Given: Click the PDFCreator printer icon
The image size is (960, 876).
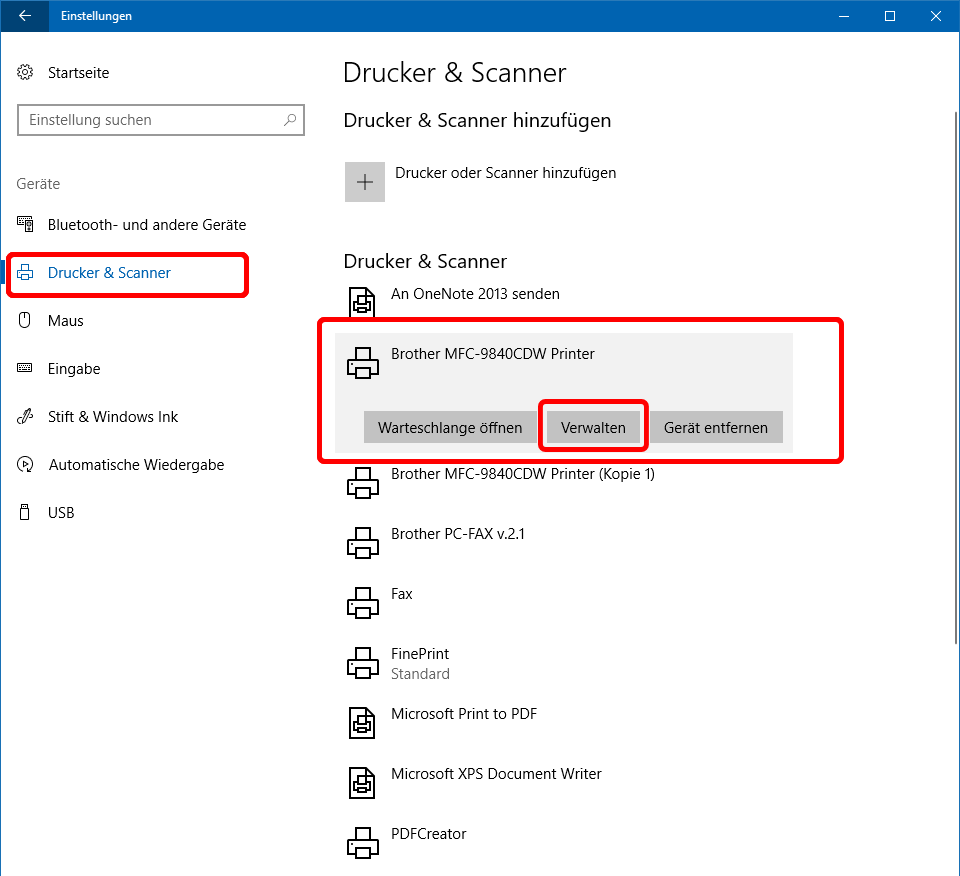Looking at the screenshot, I should (x=362, y=841).
